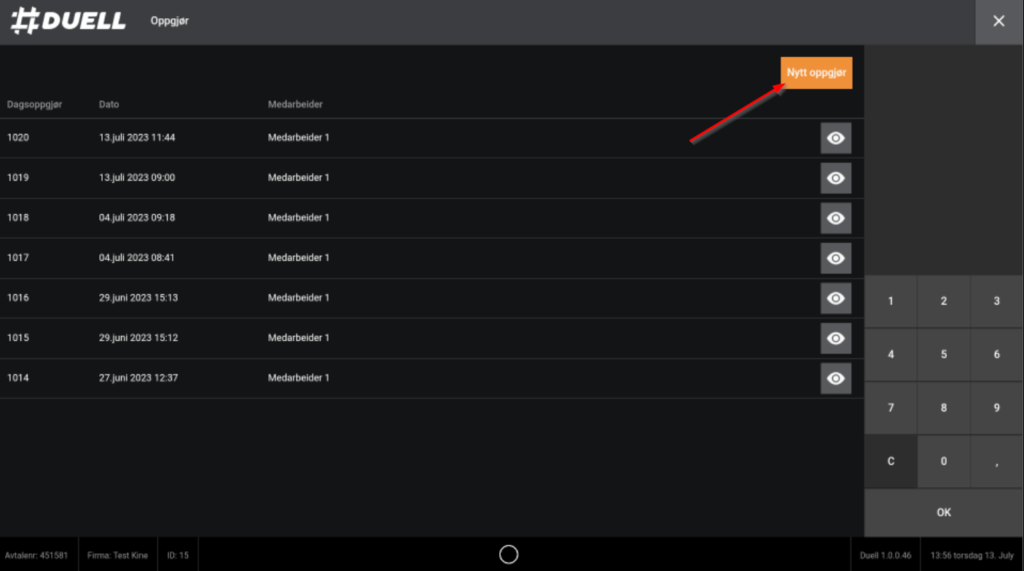Click date 27.juni 2023 12:37
This screenshot has width=1024, height=571.
pyautogui.click(x=138, y=378)
